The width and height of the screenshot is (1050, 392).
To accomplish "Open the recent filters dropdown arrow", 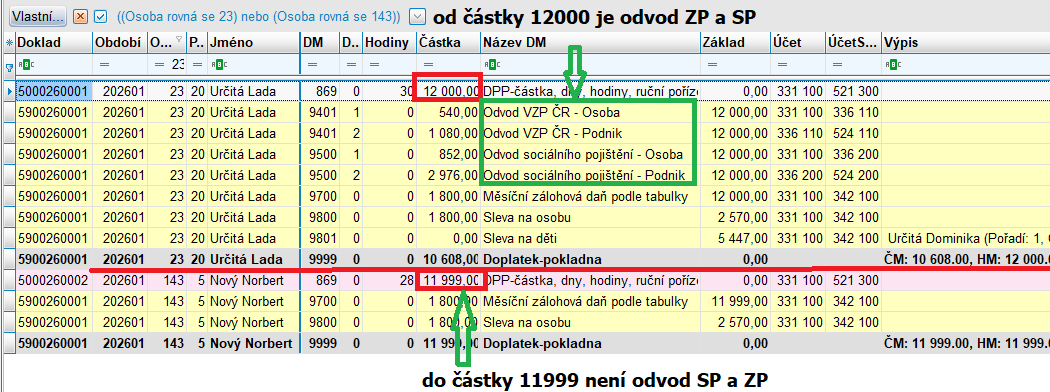I will tap(417, 16).
